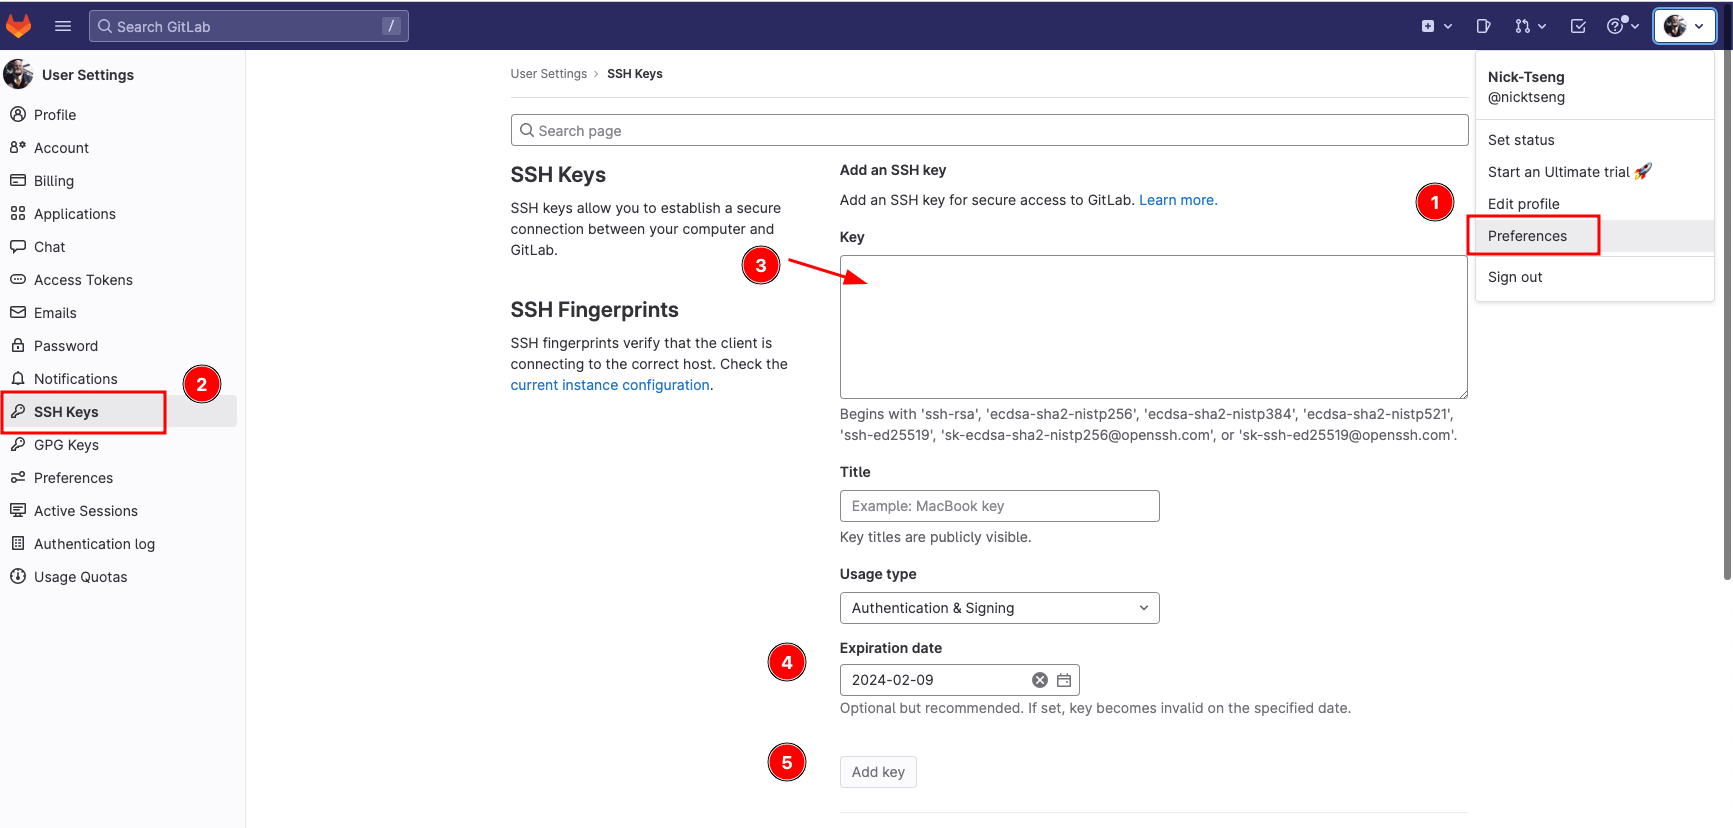Select Edit profile in user menu
The image size is (1733, 828).
[1523, 204]
